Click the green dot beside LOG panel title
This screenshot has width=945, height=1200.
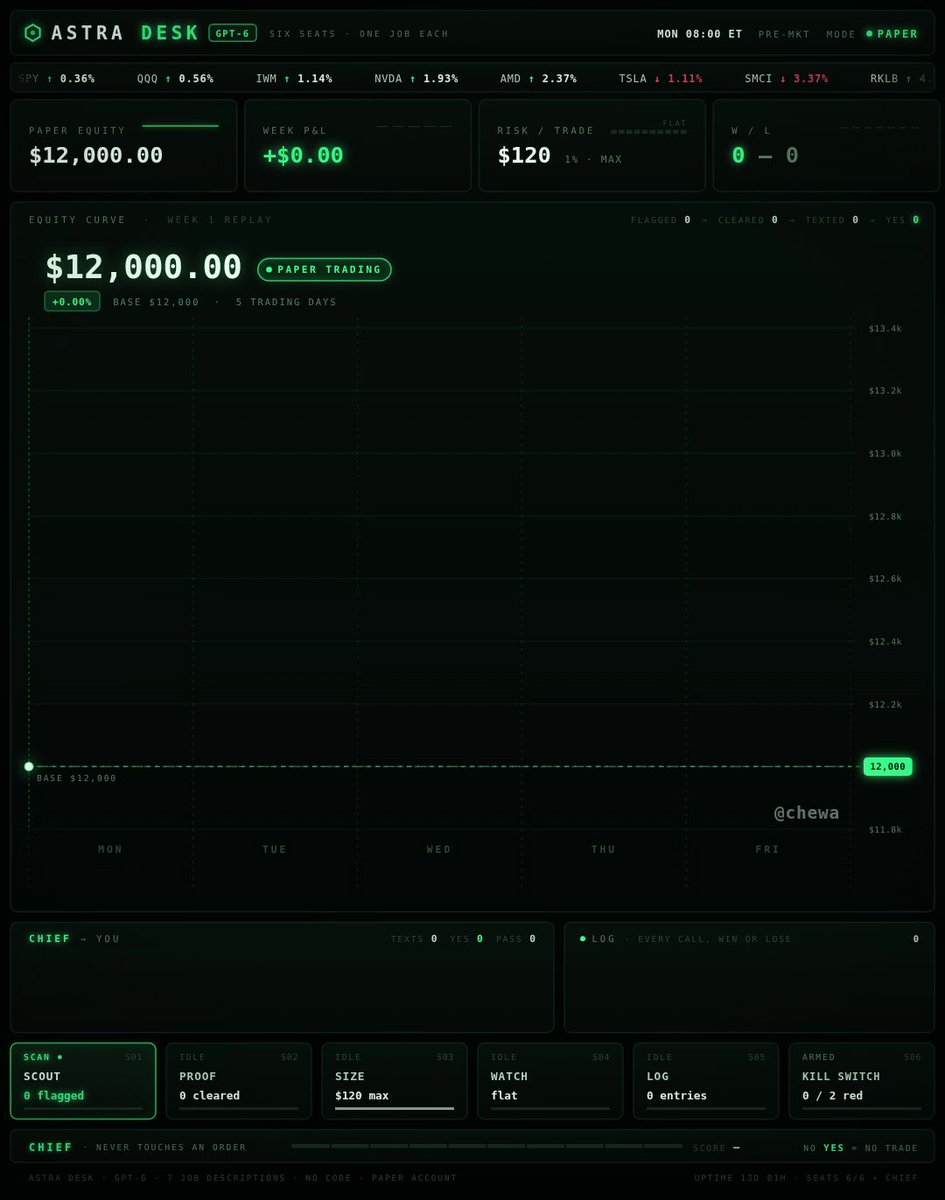click(x=582, y=939)
